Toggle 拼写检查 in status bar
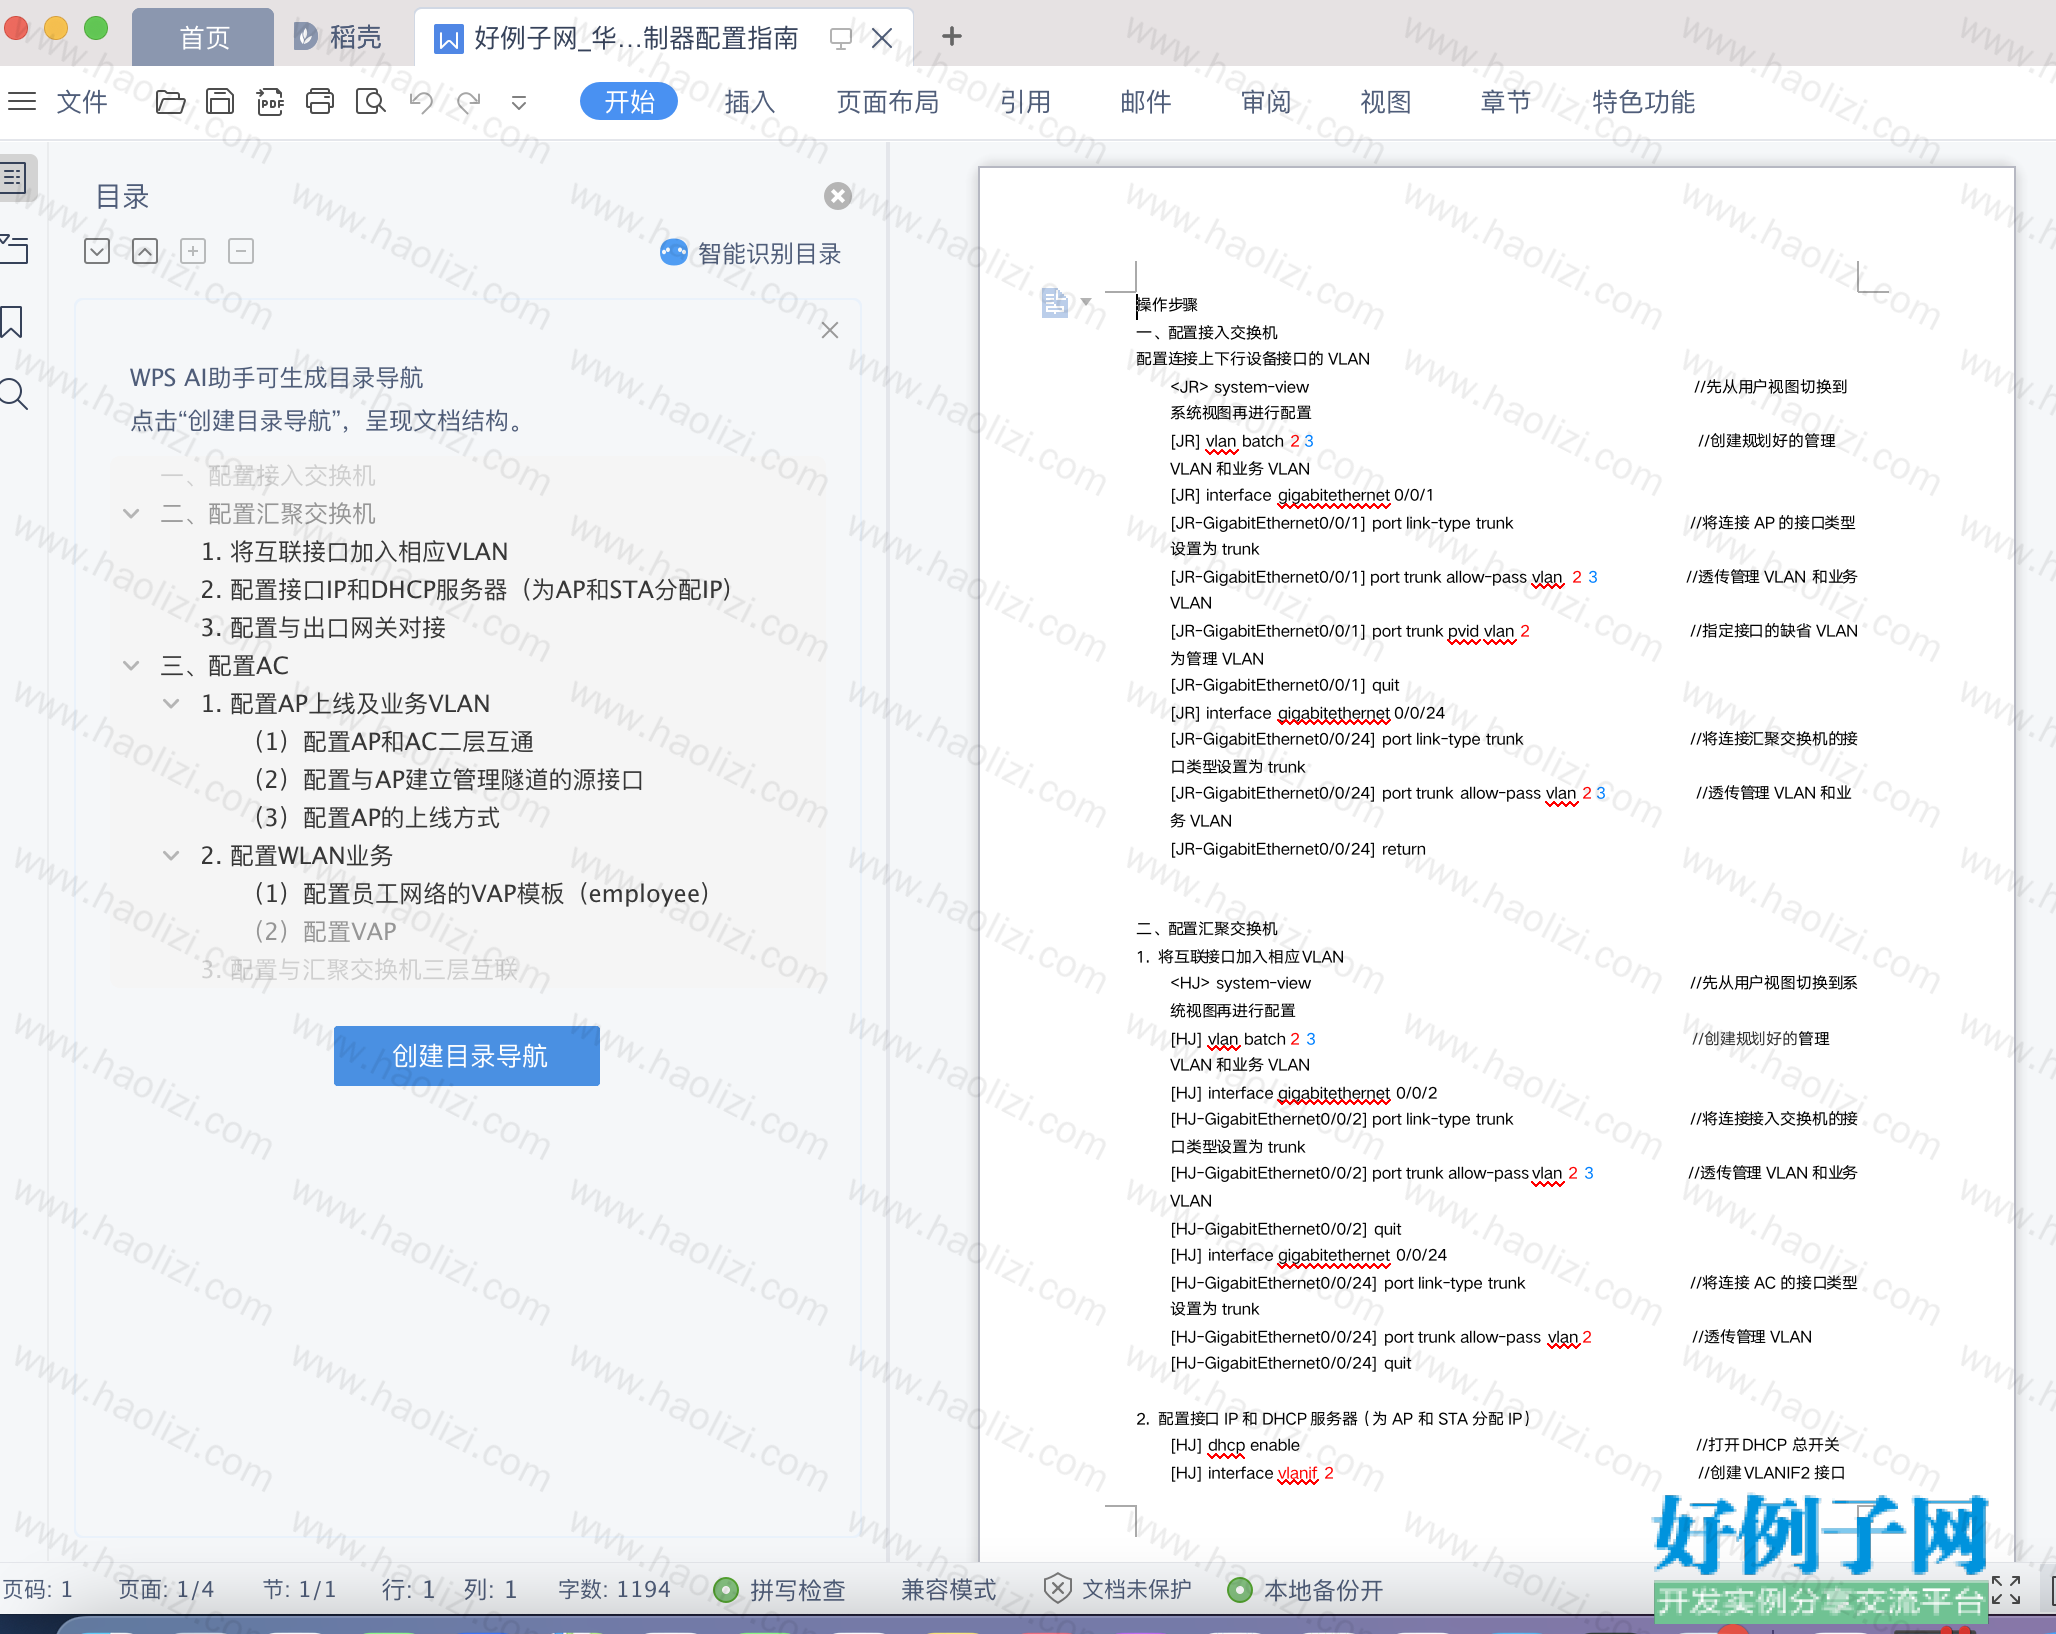 [781, 1590]
